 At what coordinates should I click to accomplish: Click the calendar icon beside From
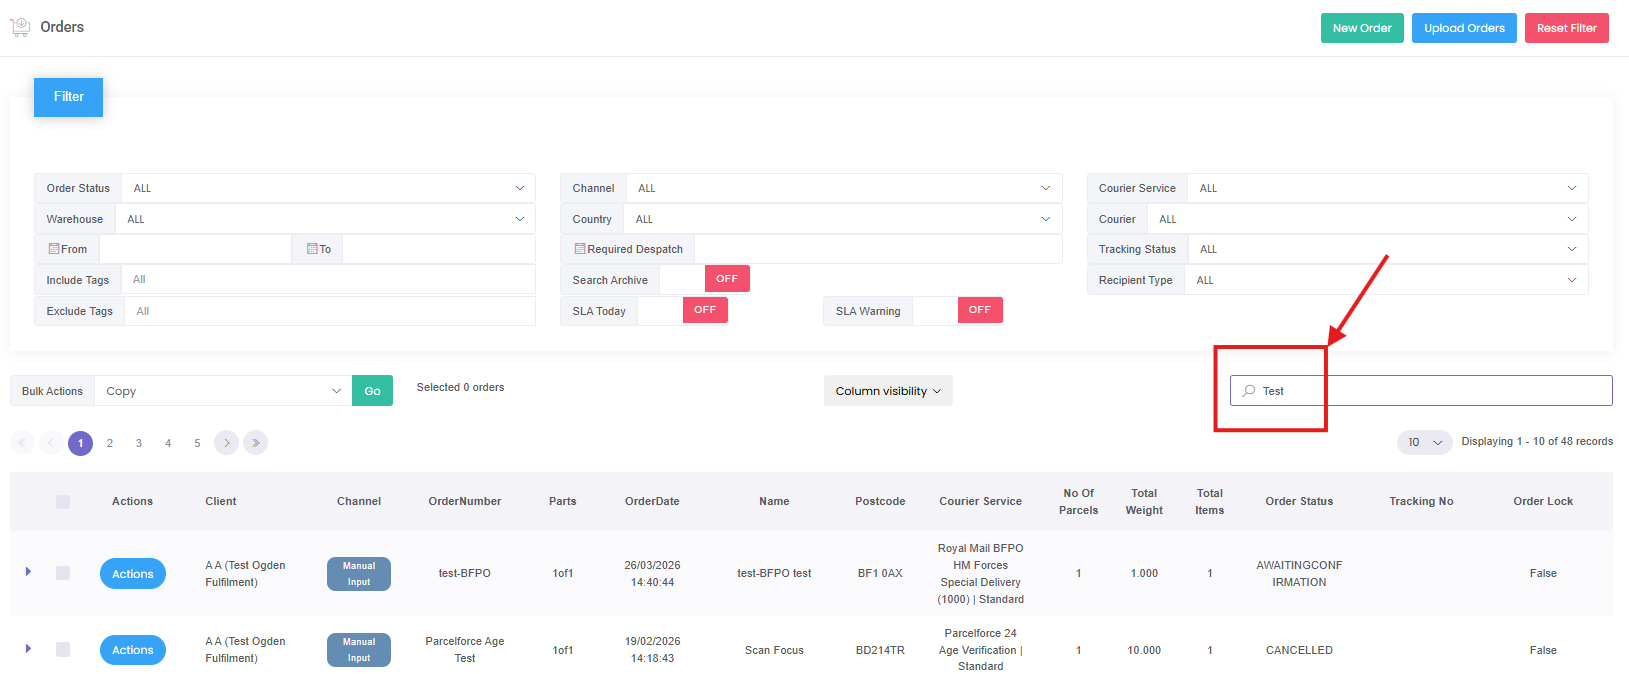tap(54, 249)
